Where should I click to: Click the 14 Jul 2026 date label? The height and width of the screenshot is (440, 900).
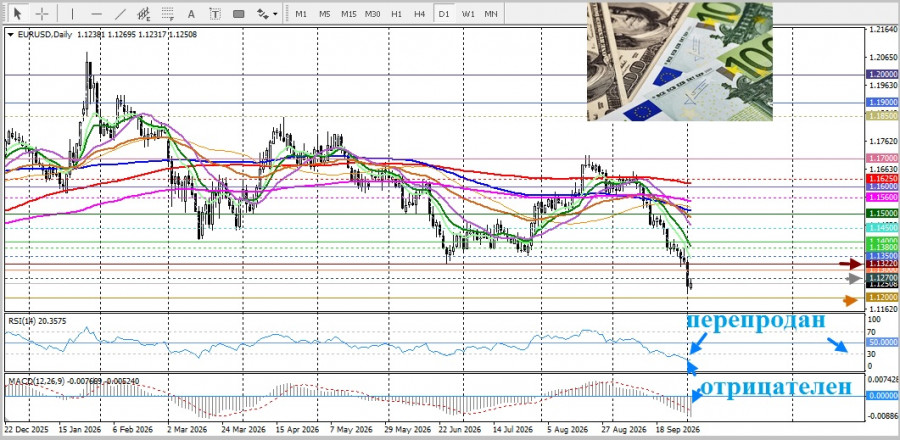tap(513, 429)
